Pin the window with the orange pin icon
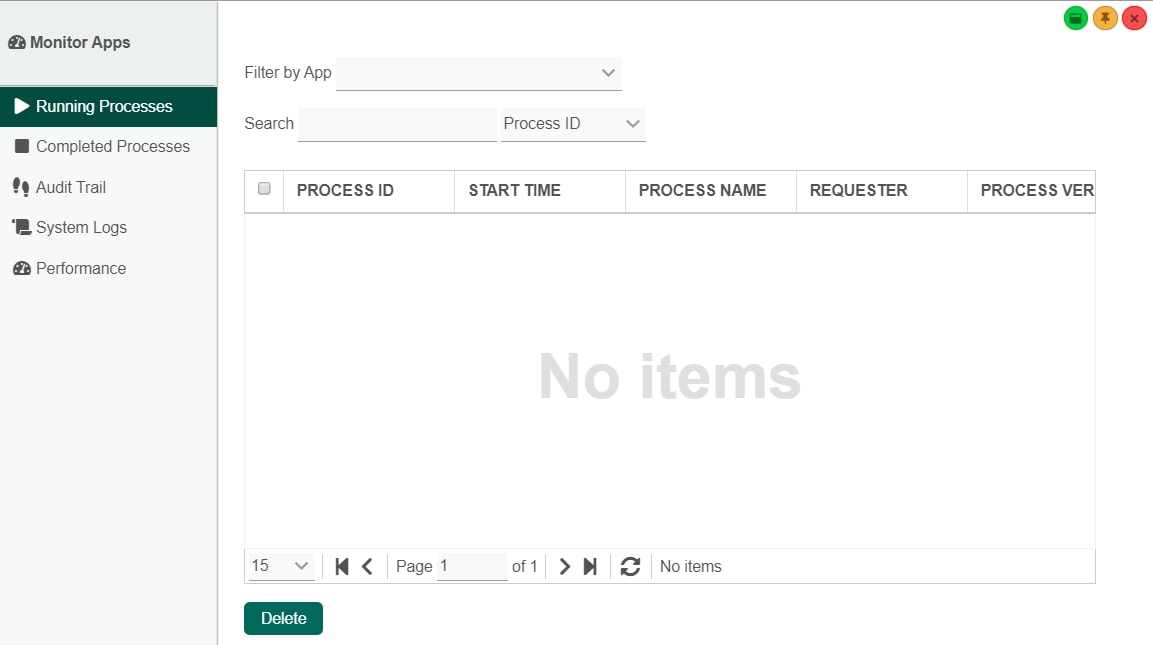Viewport: 1153px width, 645px height. point(1104,18)
